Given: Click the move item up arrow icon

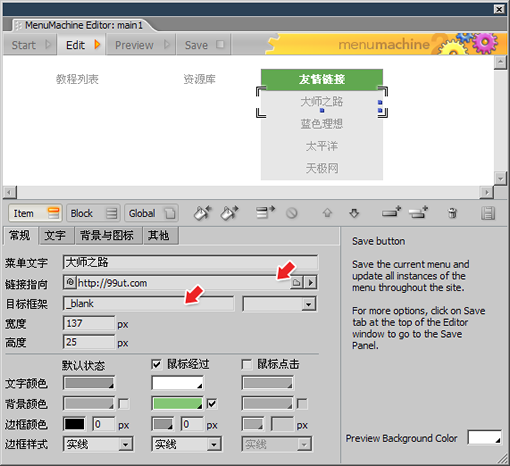Looking at the screenshot, I should (x=327, y=213).
